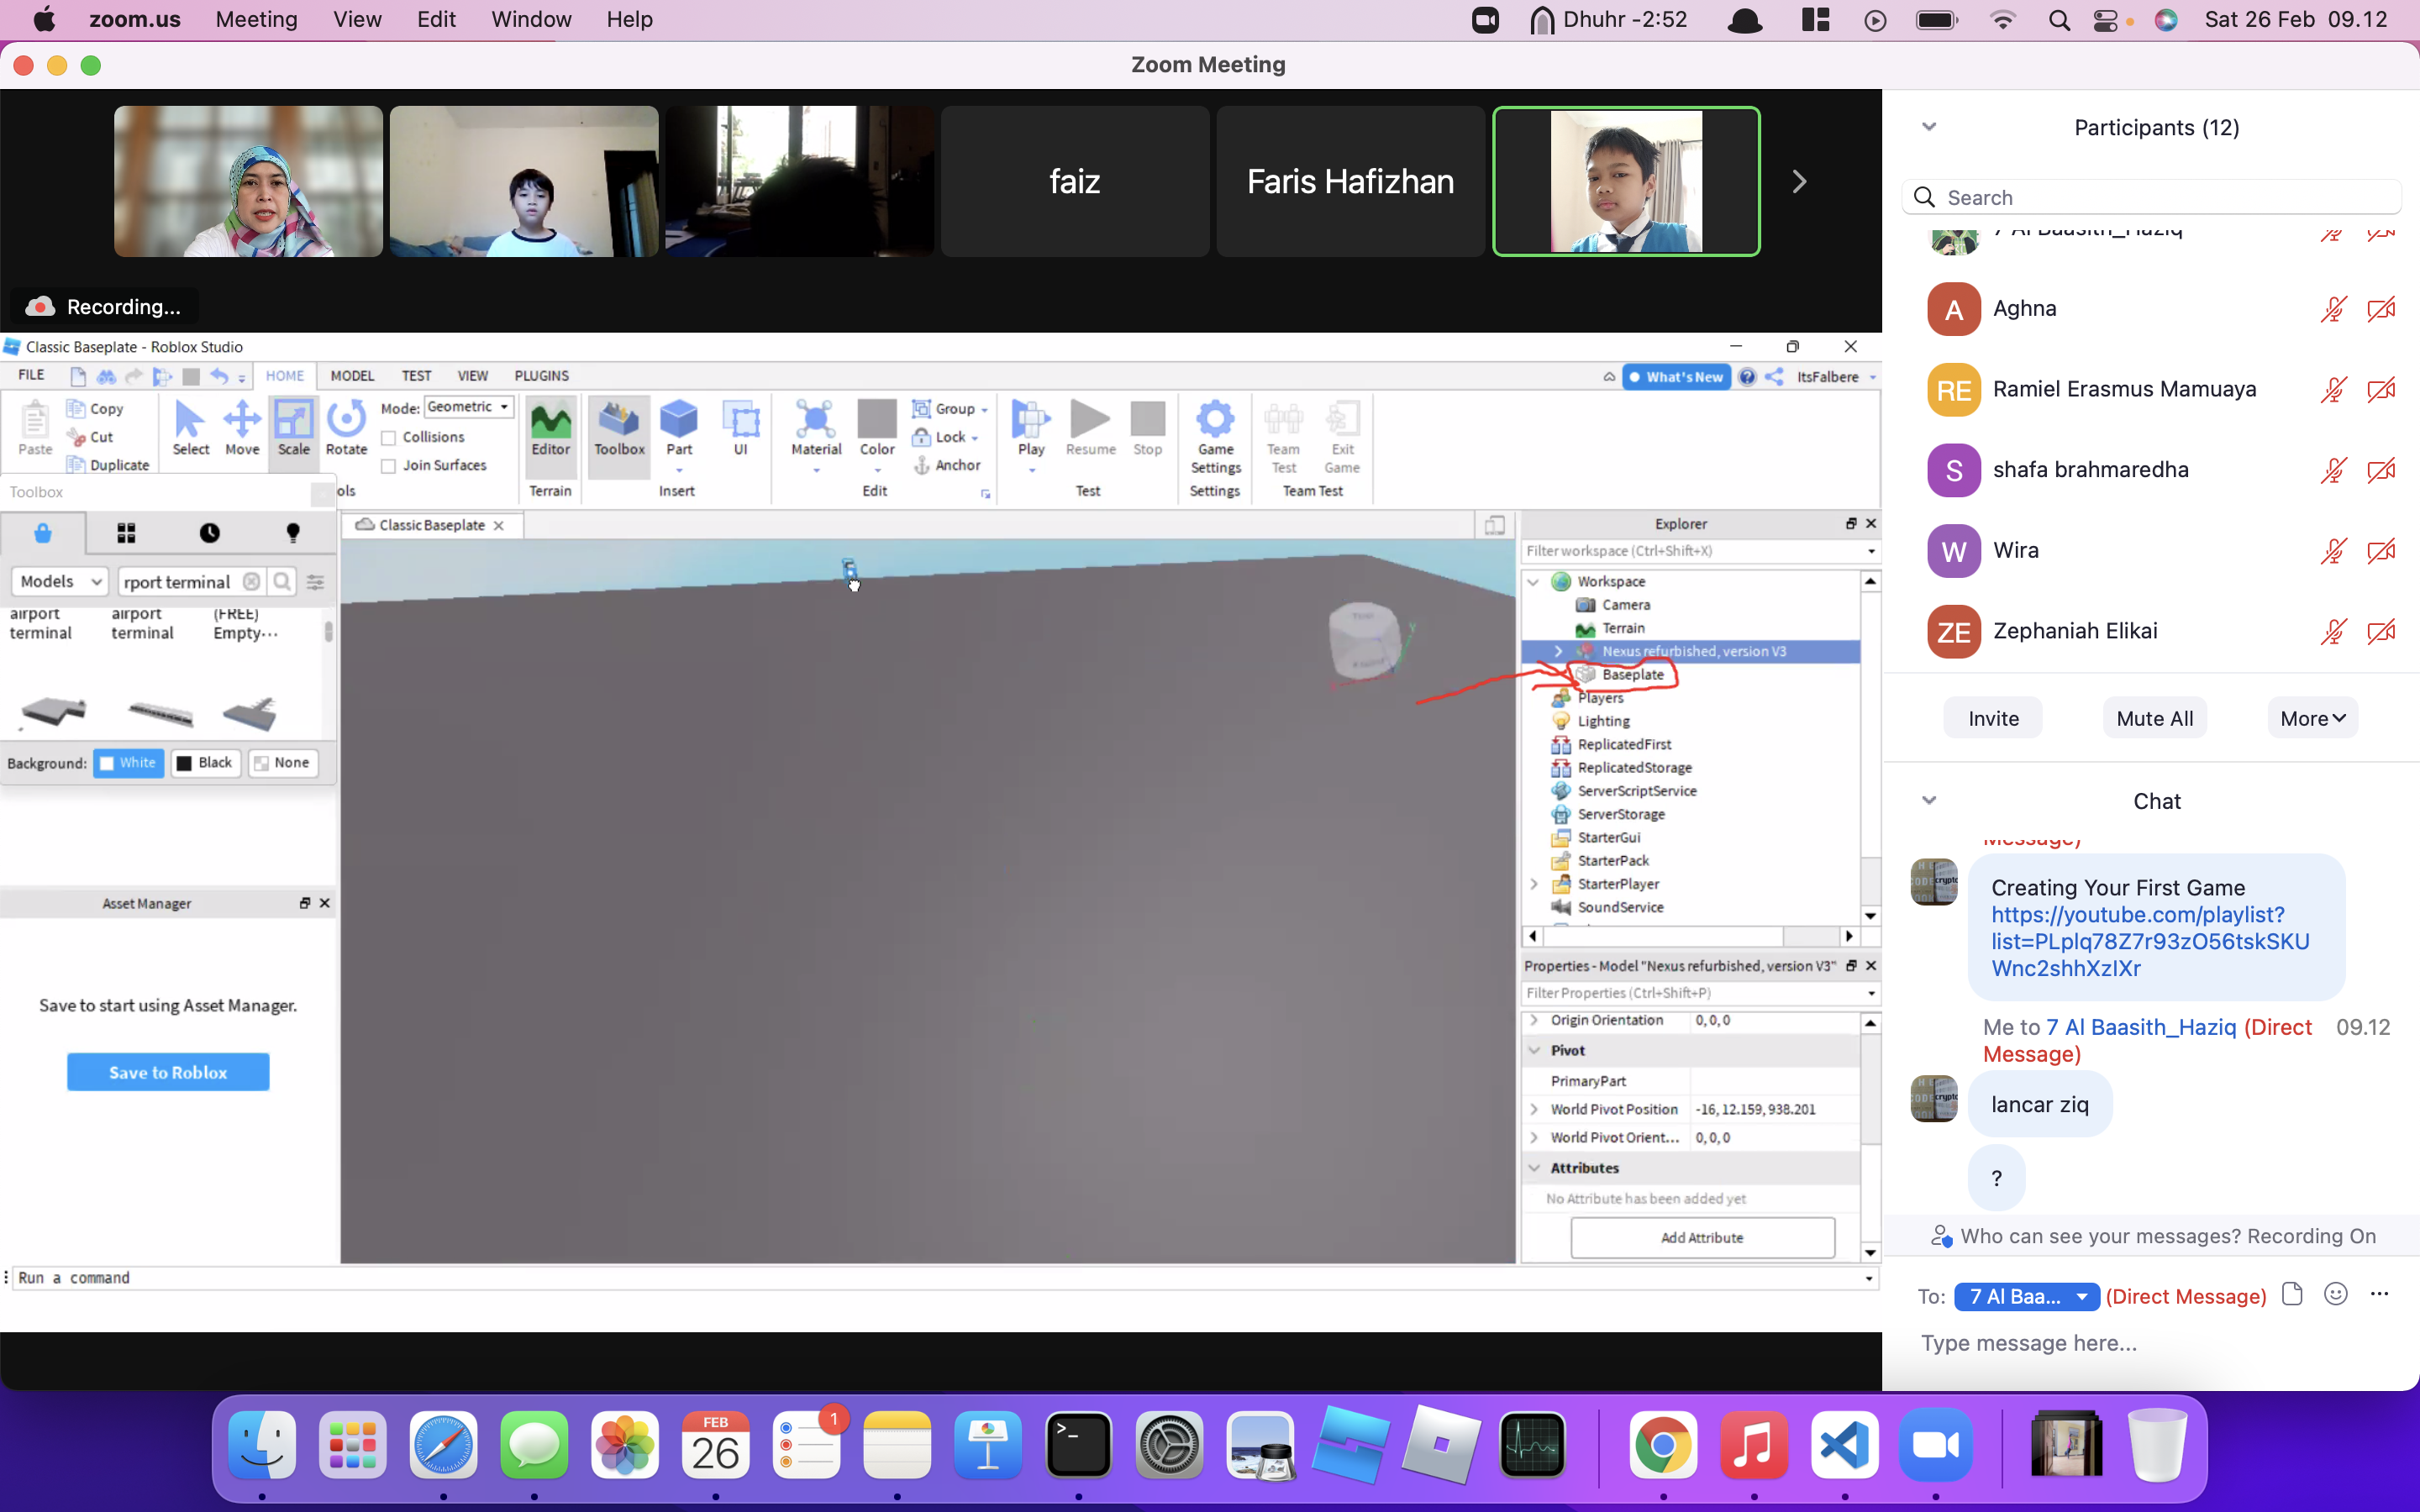Click the What's New button
Image resolution: width=2420 pixels, height=1512 pixels.
tap(1676, 377)
